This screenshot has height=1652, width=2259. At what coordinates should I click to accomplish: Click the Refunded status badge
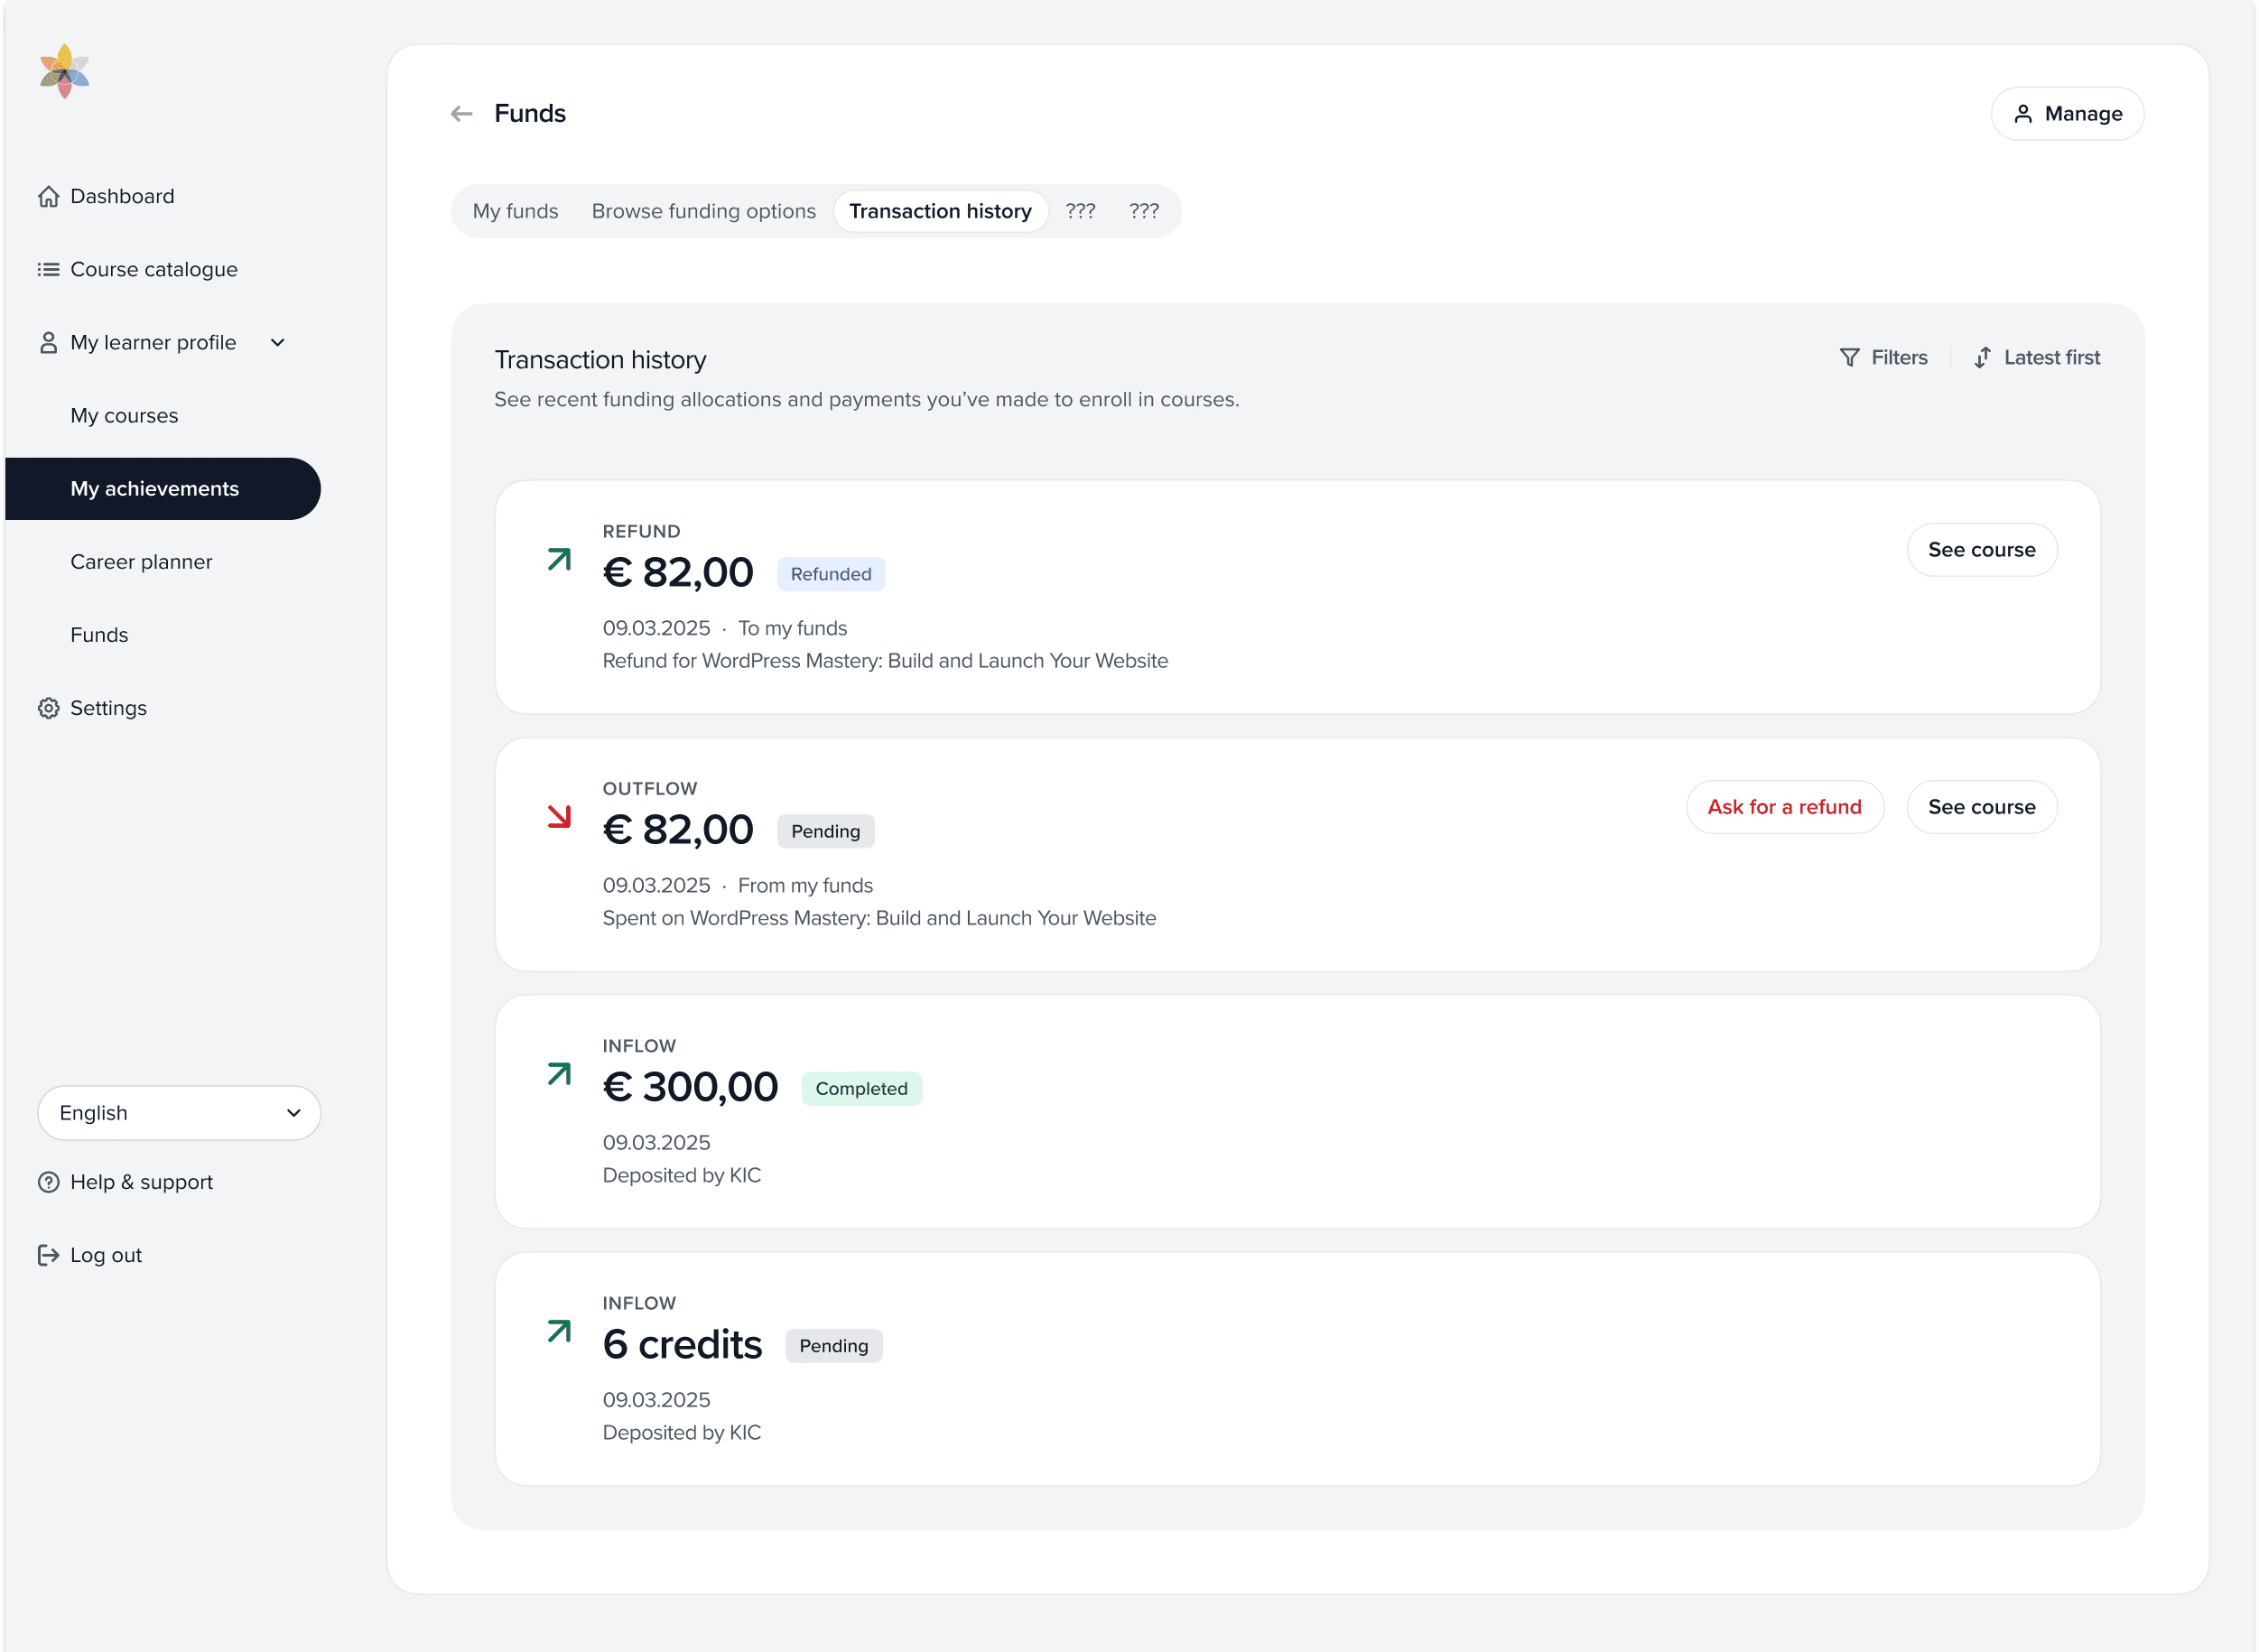click(x=830, y=573)
